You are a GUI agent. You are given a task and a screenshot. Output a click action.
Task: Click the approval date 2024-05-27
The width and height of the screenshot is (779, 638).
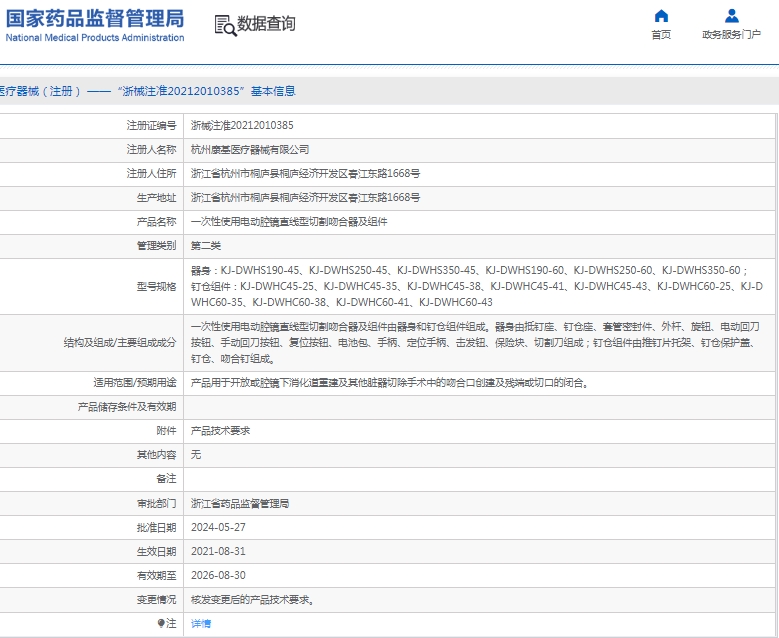218,527
